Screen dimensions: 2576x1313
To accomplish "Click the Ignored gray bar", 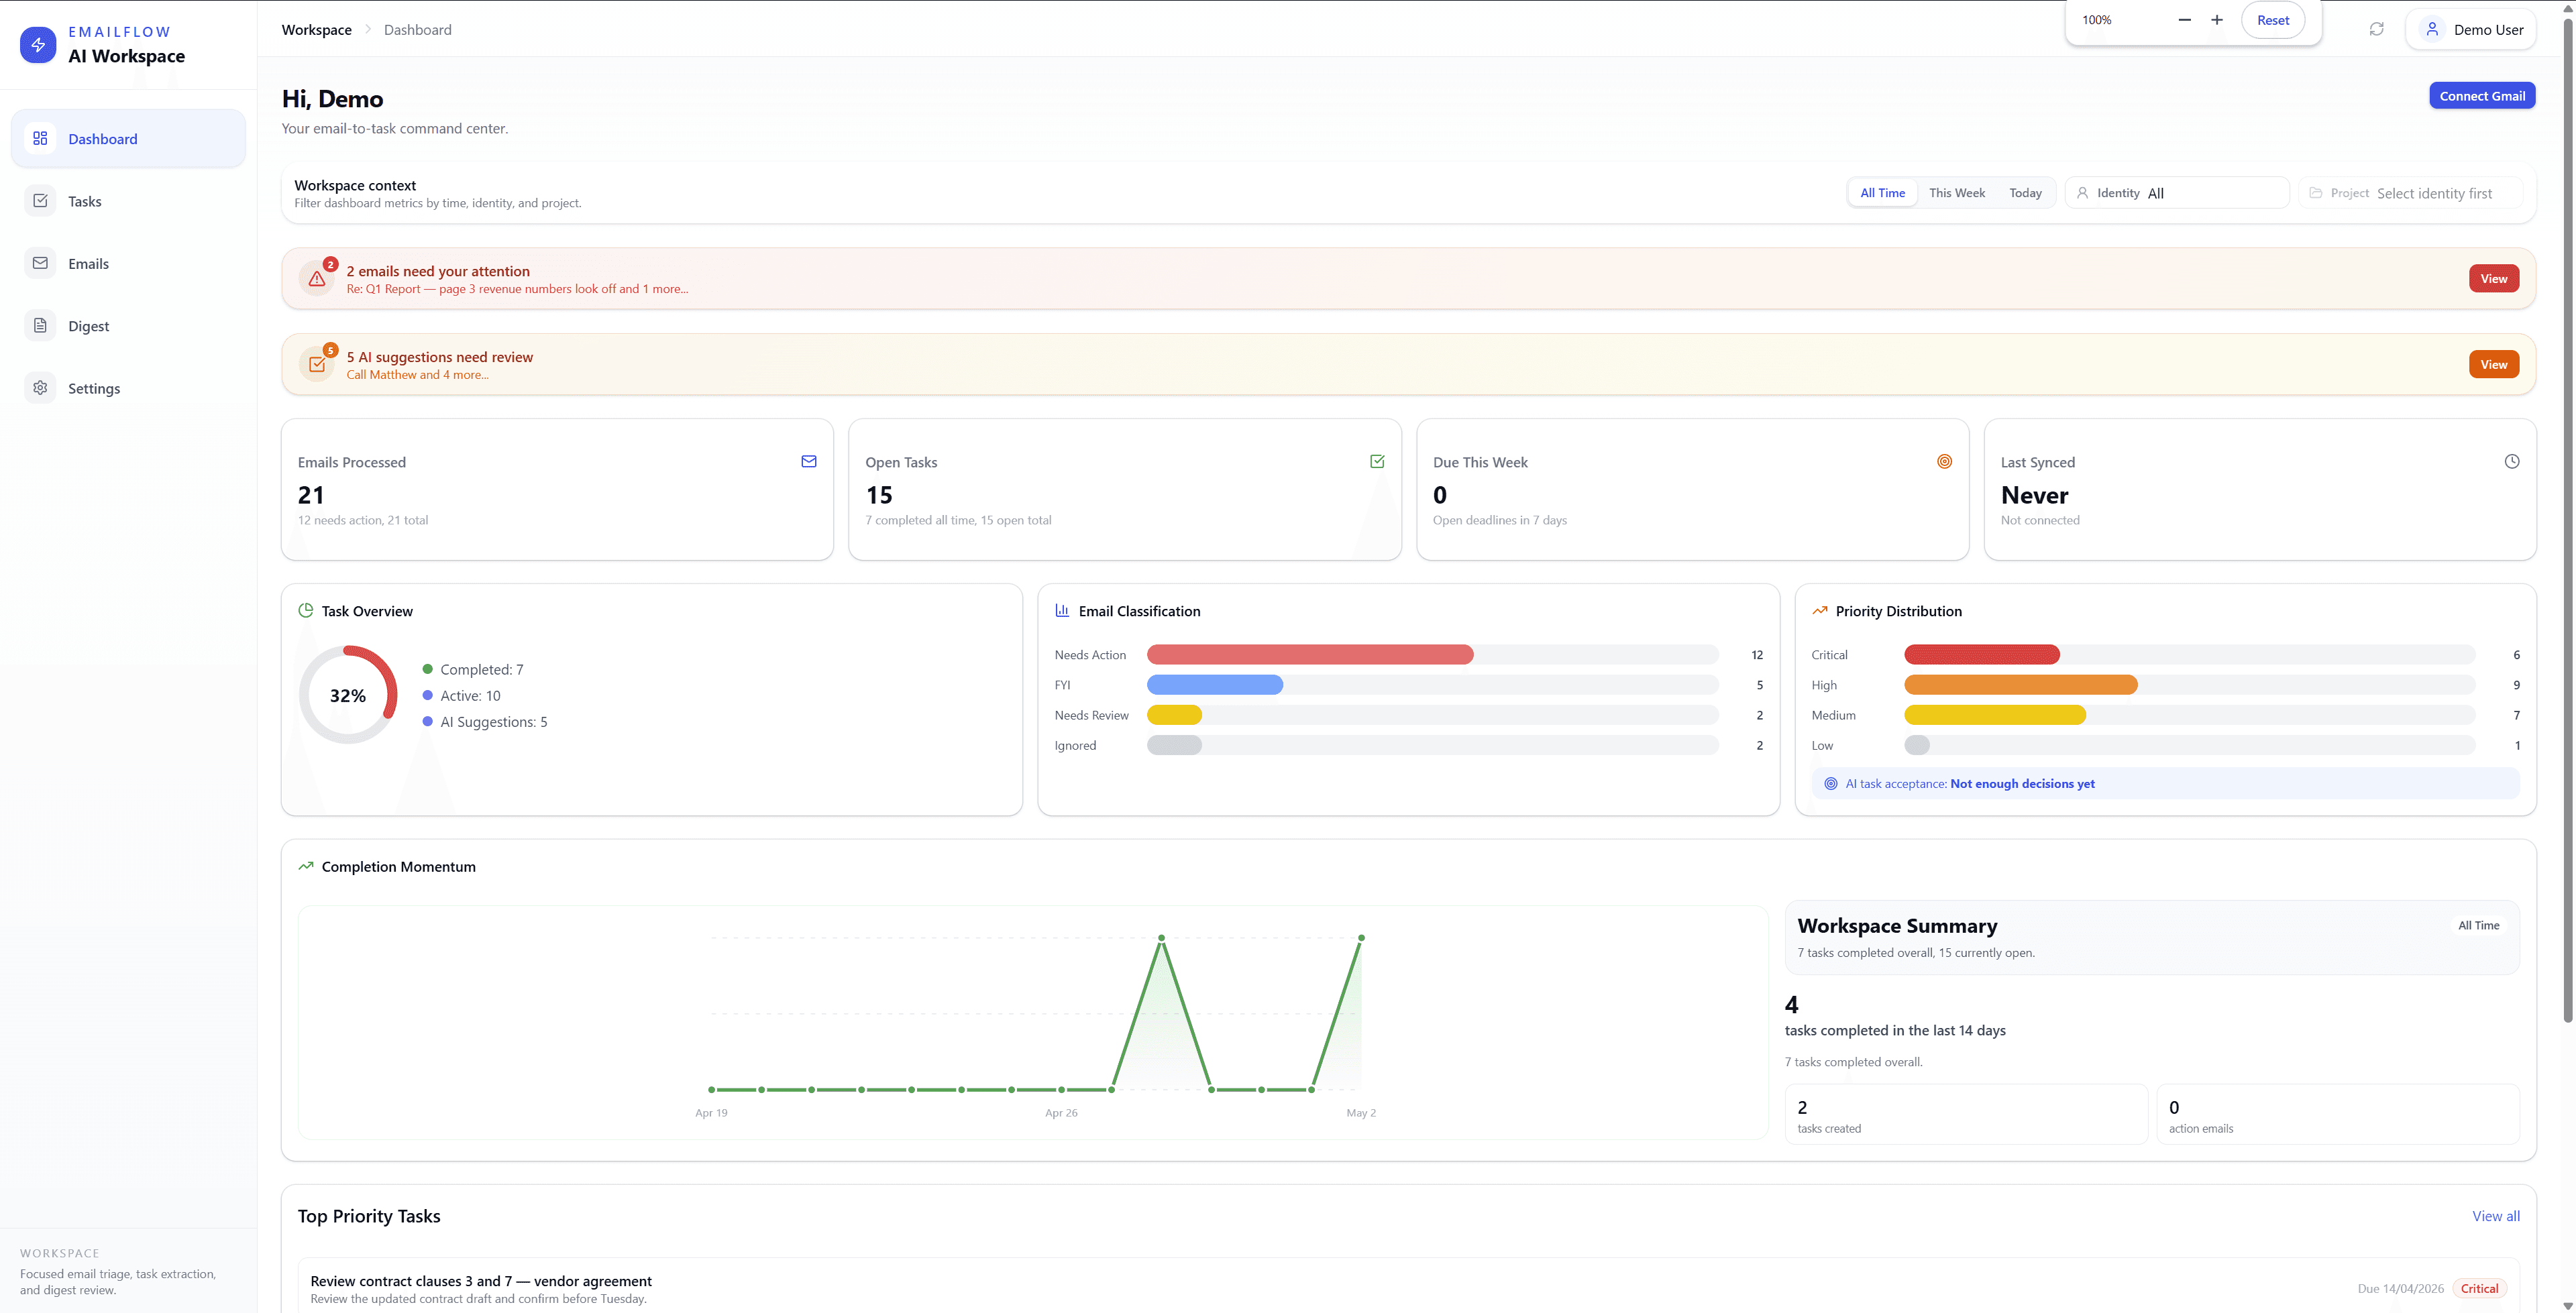I will [x=1174, y=745].
